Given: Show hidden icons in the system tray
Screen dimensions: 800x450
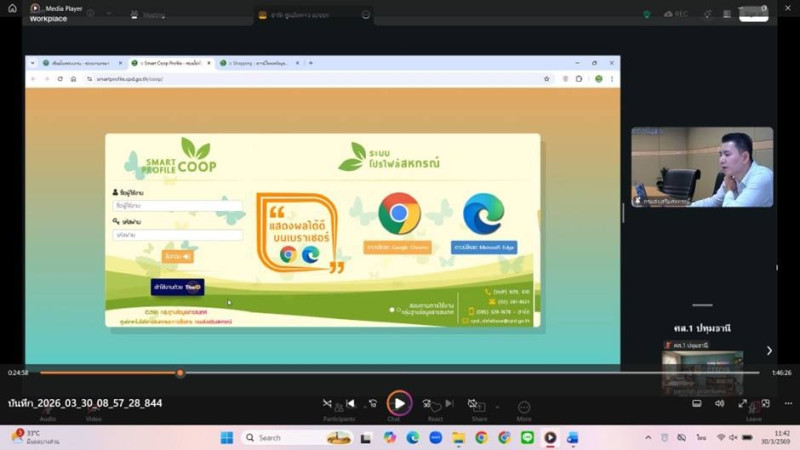Looking at the screenshot, I should [x=648, y=438].
